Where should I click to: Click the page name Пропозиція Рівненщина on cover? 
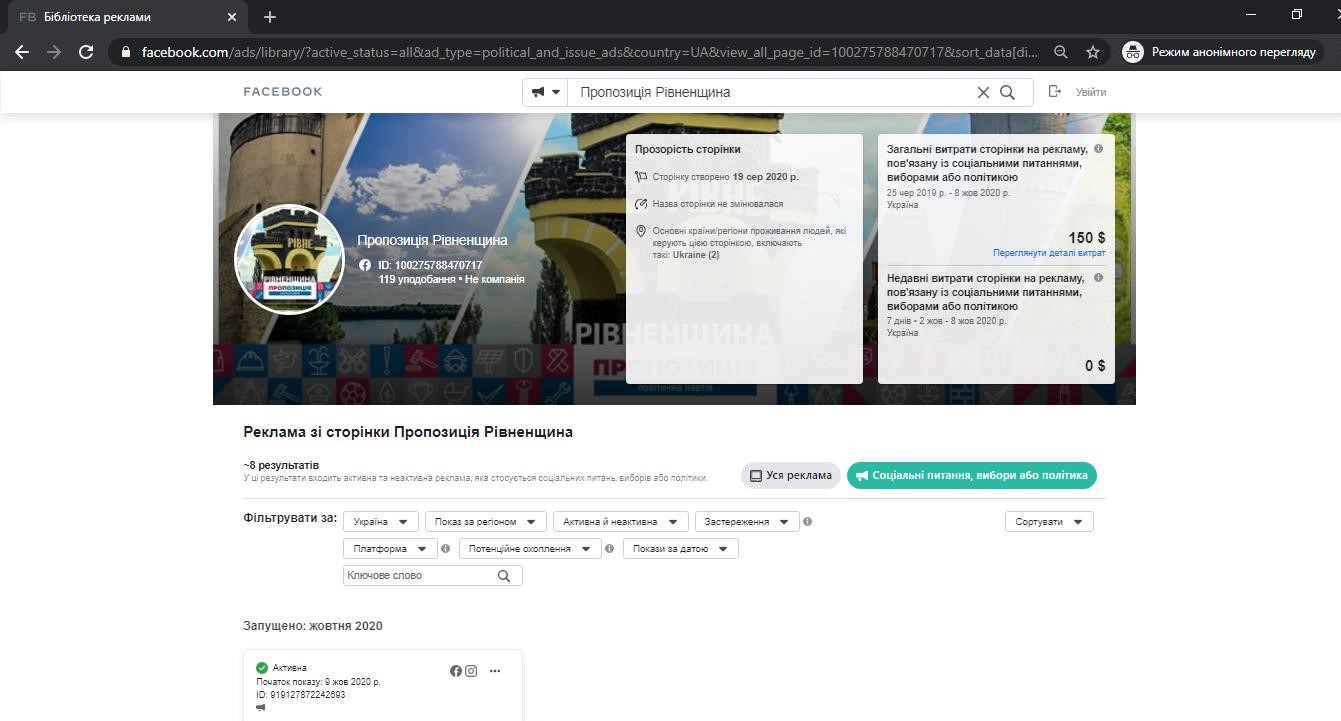click(432, 240)
